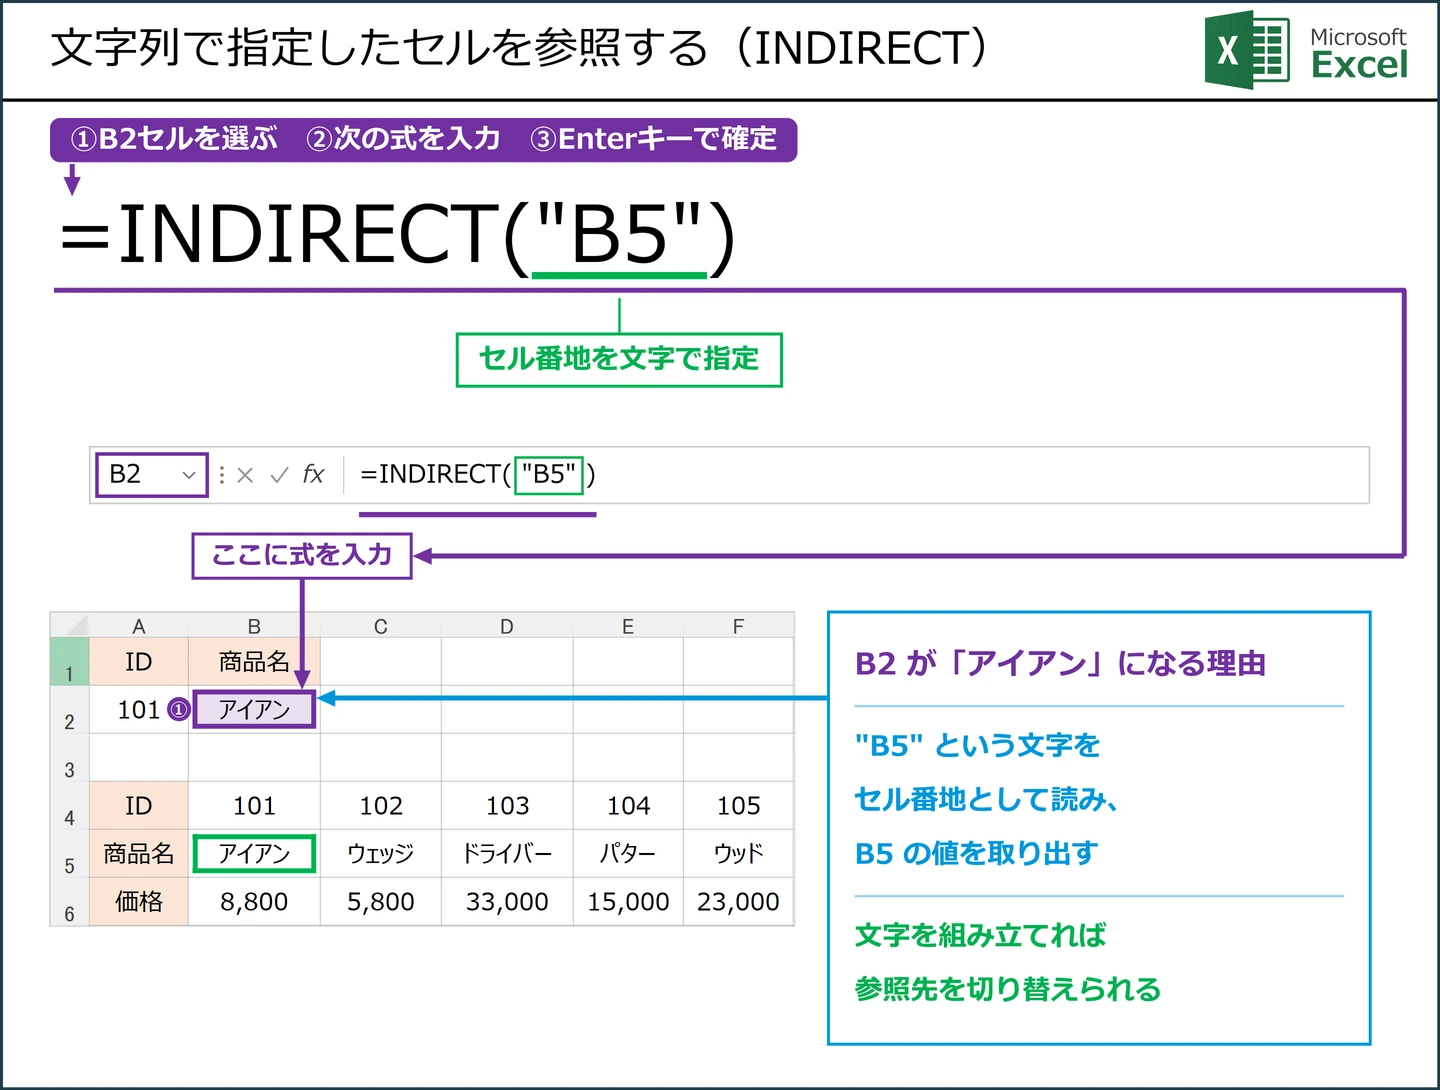Select row 3 header
Screen dimensions: 1440x1090
(70, 758)
